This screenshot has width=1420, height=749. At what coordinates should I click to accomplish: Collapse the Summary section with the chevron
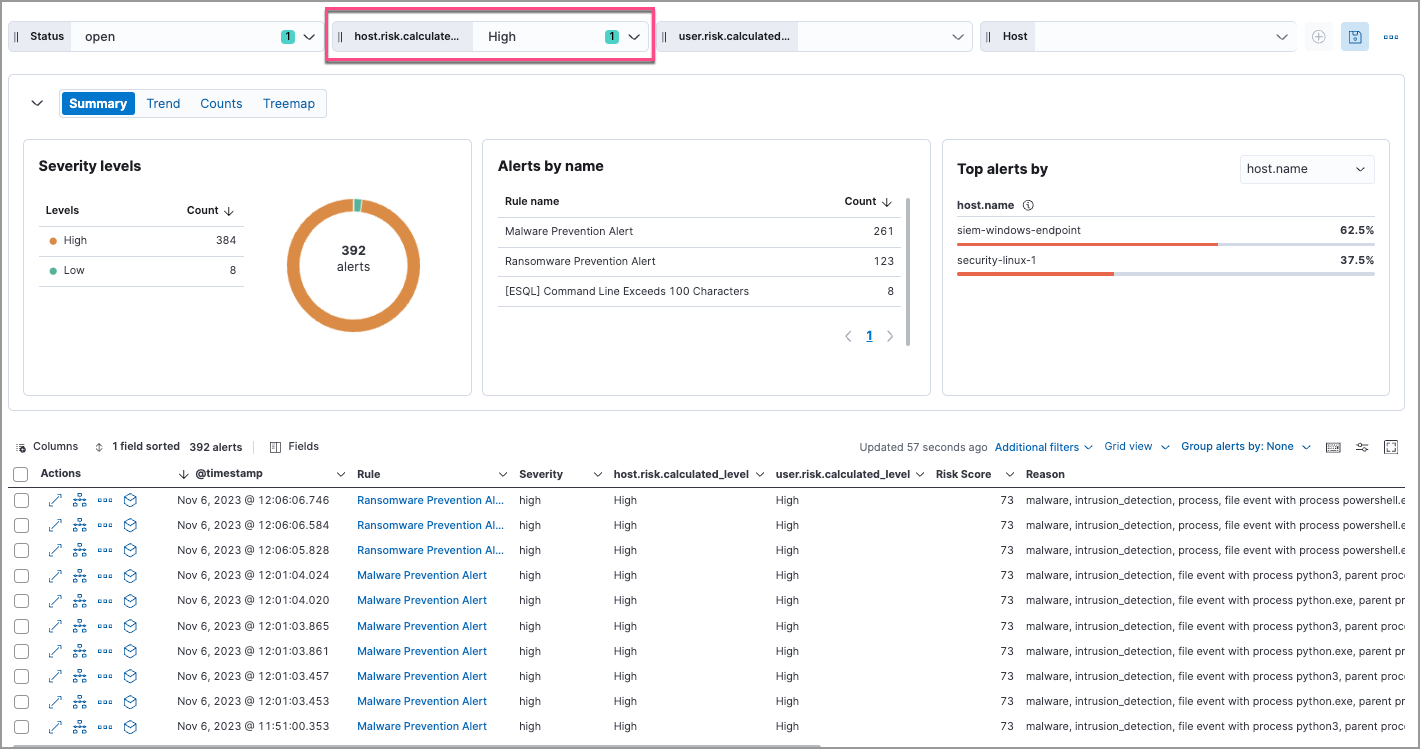37,102
